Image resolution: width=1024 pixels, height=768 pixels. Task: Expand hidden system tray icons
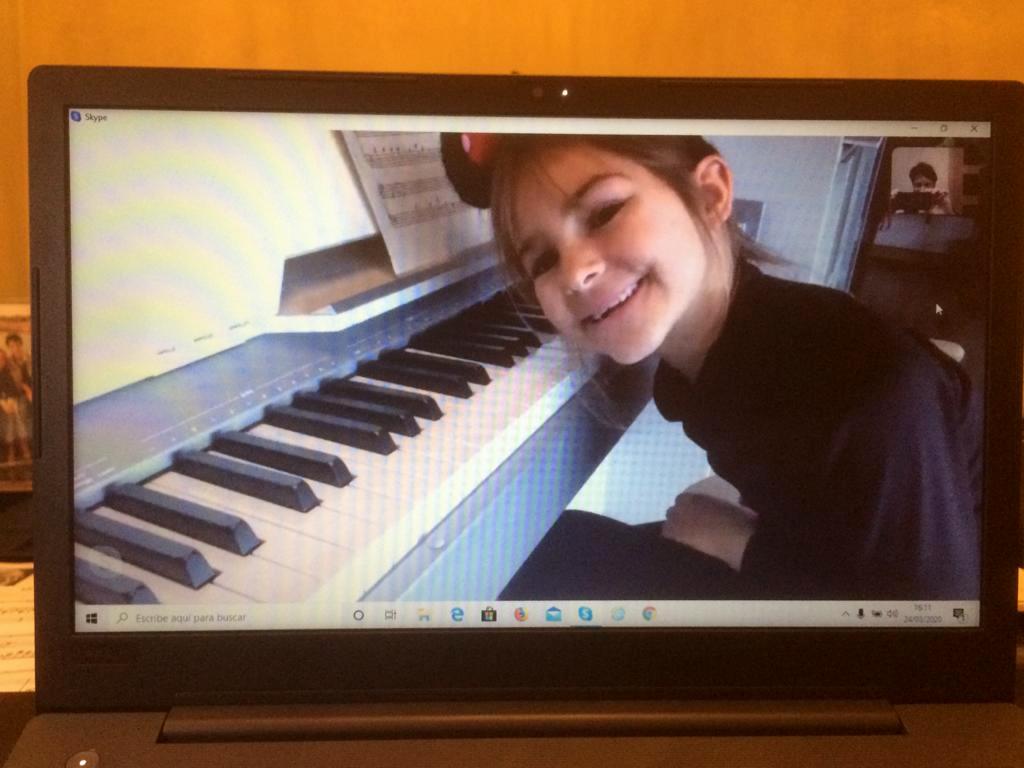coord(845,614)
